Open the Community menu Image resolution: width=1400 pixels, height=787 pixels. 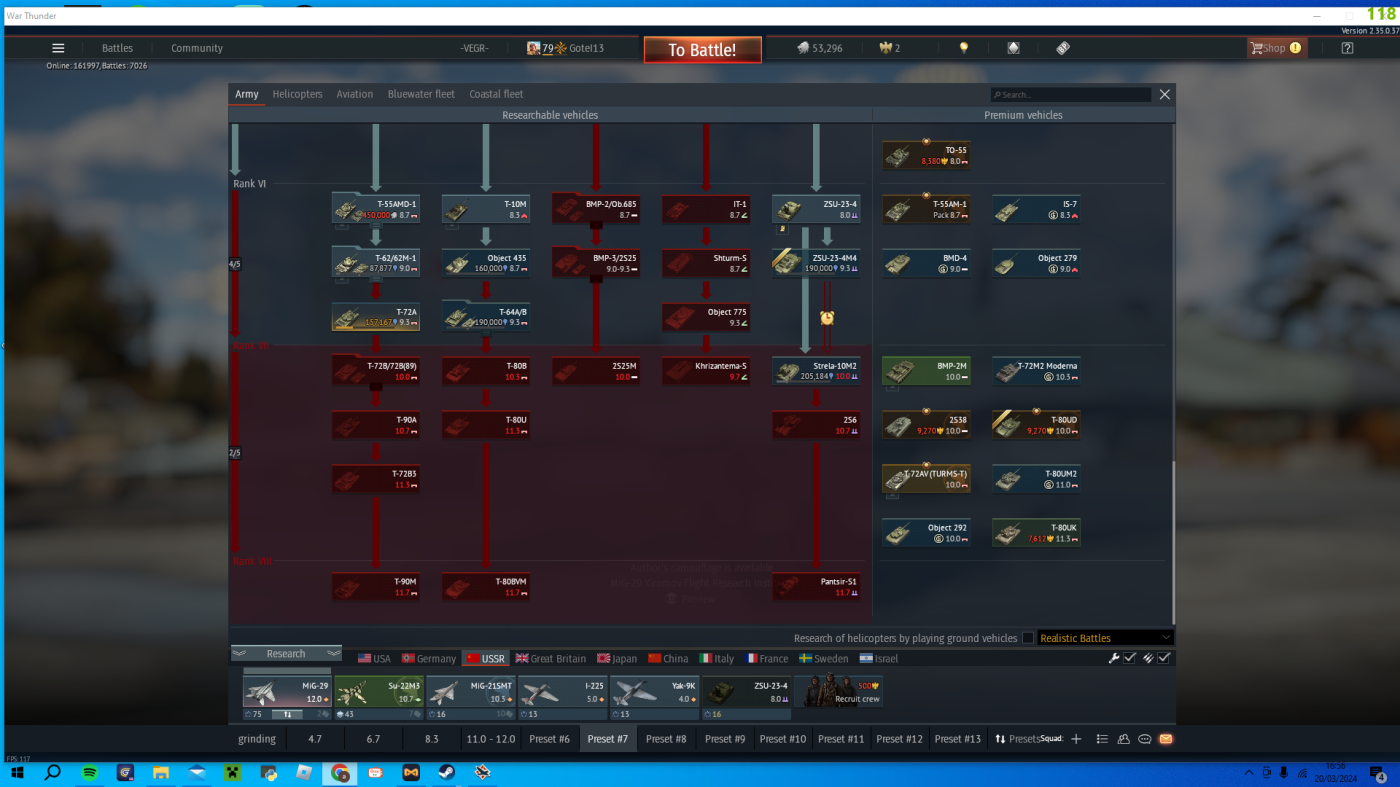197,48
